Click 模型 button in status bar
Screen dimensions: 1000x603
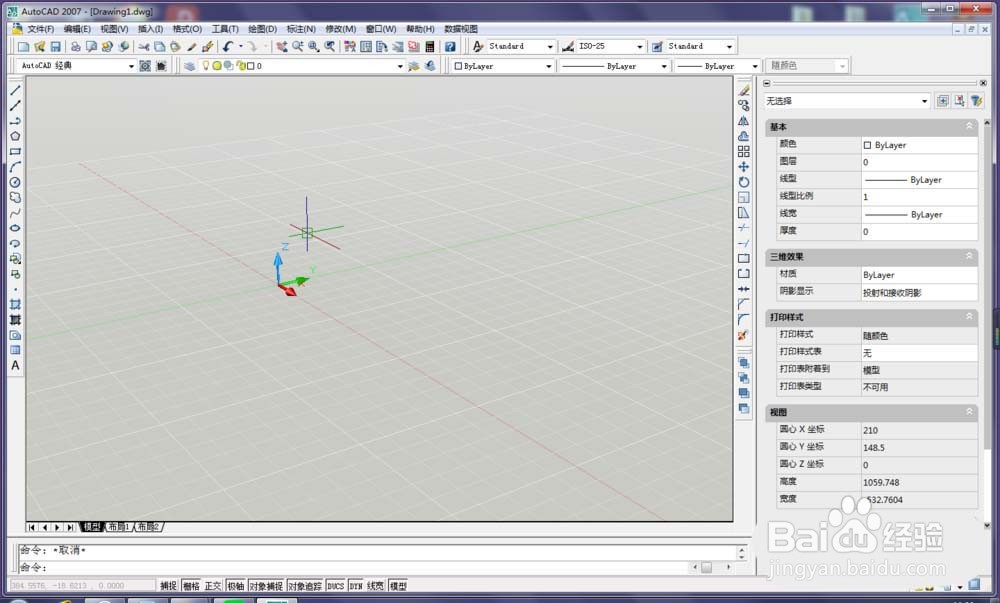tap(398, 586)
